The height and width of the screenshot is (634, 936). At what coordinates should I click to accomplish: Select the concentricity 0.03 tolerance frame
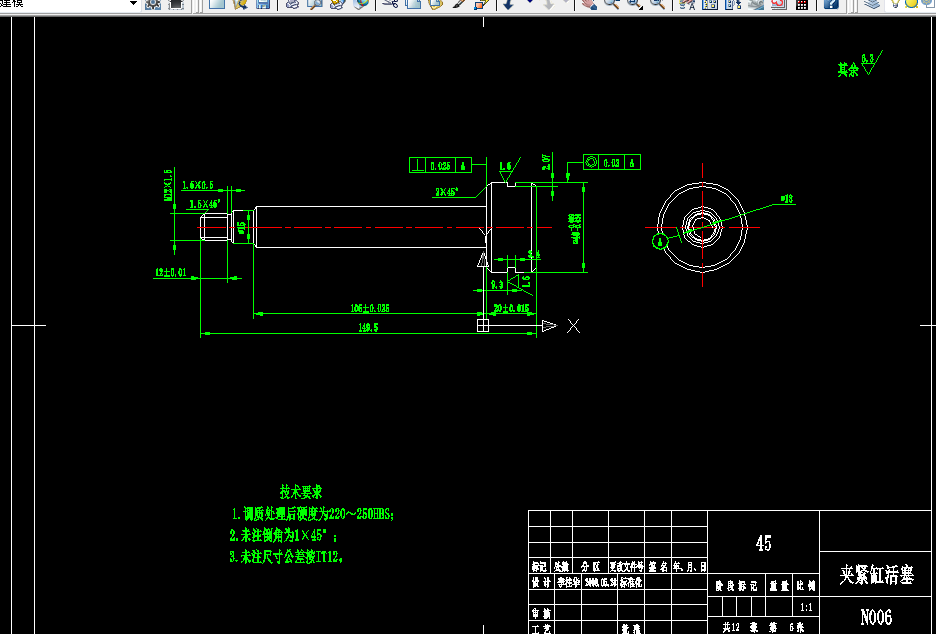click(x=612, y=162)
